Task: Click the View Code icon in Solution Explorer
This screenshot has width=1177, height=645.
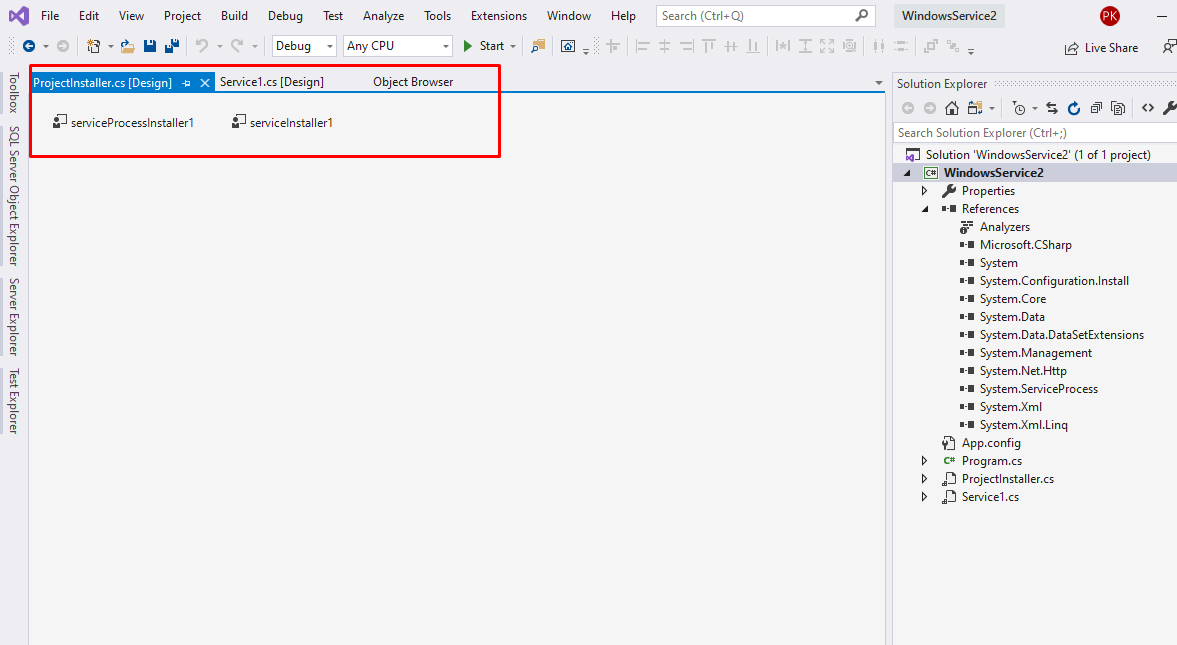Action: click(x=1148, y=107)
